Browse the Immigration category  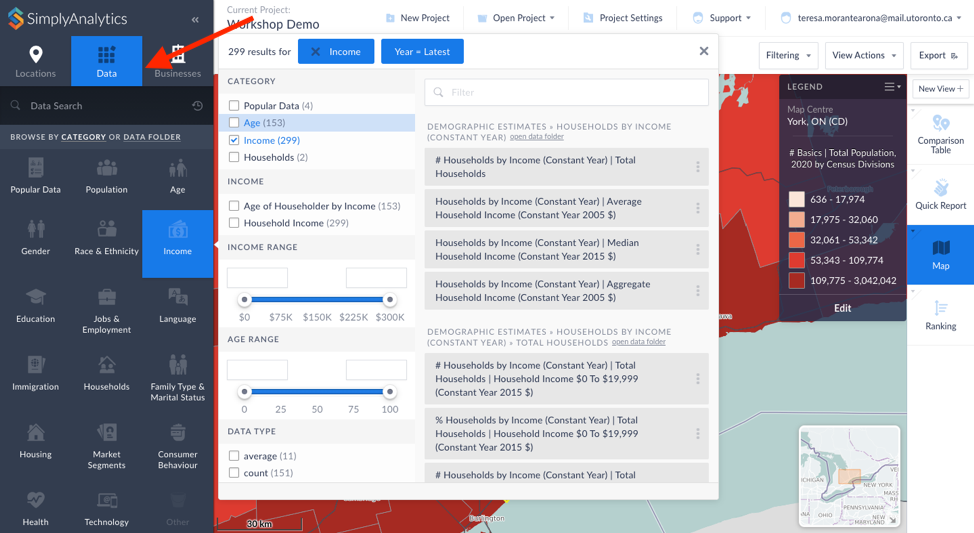click(x=35, y=373)
